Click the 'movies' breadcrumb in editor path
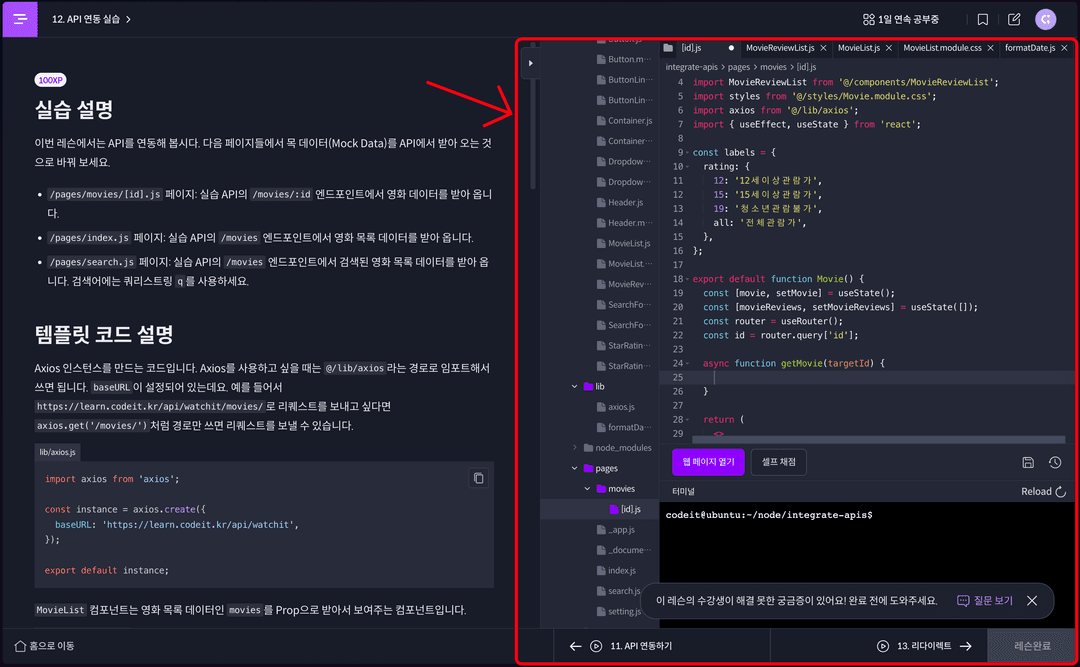Screen dimensions: 1080x667 pos(773,67)
